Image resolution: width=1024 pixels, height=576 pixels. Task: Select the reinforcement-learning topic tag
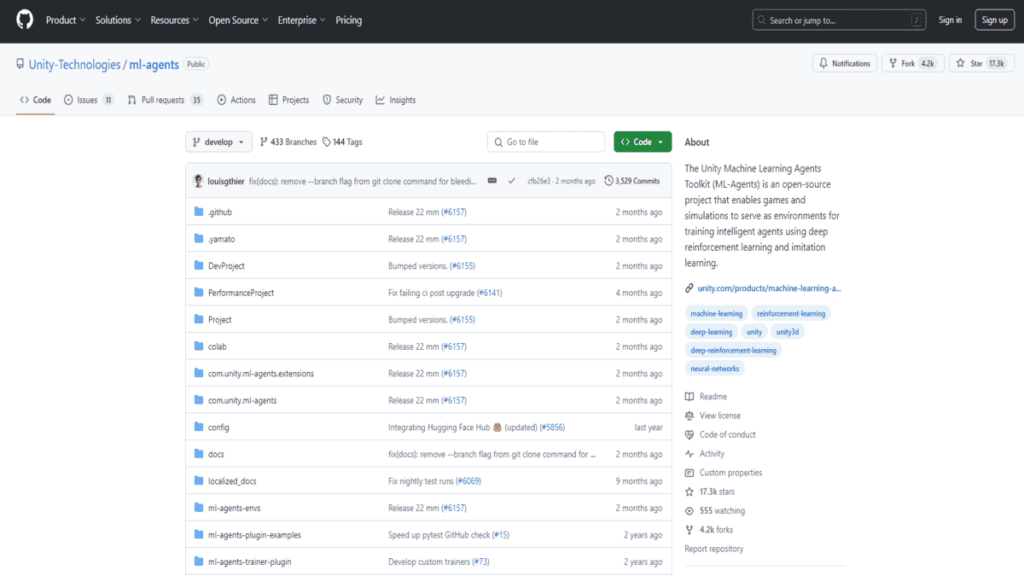[x=791, y=313]
